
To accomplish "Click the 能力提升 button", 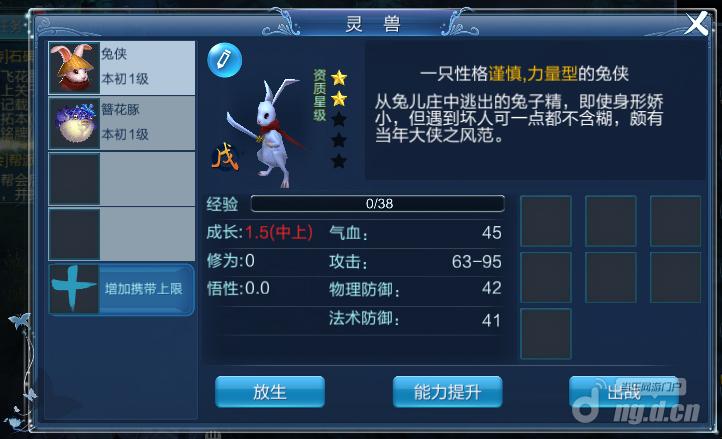I will (448, 392).
